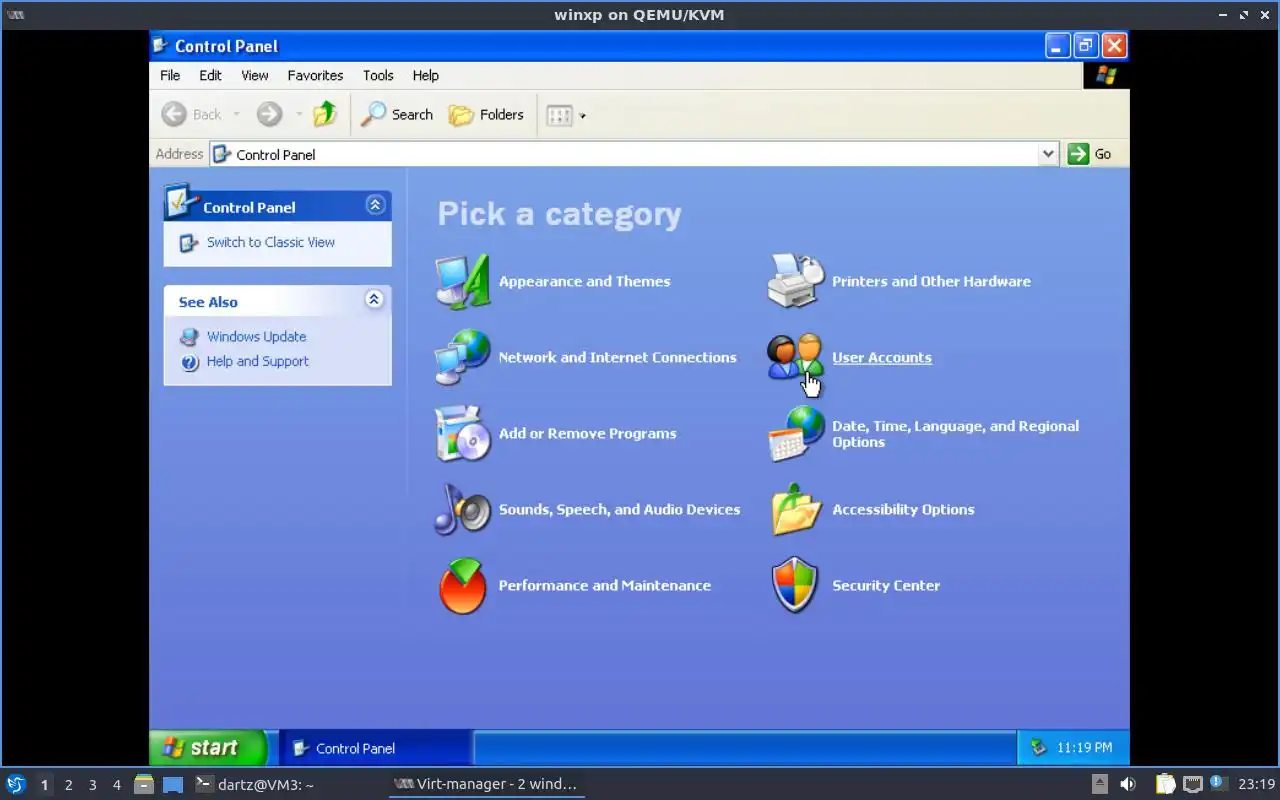Open the Windows Update link
Image resolution: width=1280 pixels, height=800 pixels.
point(256,337)
